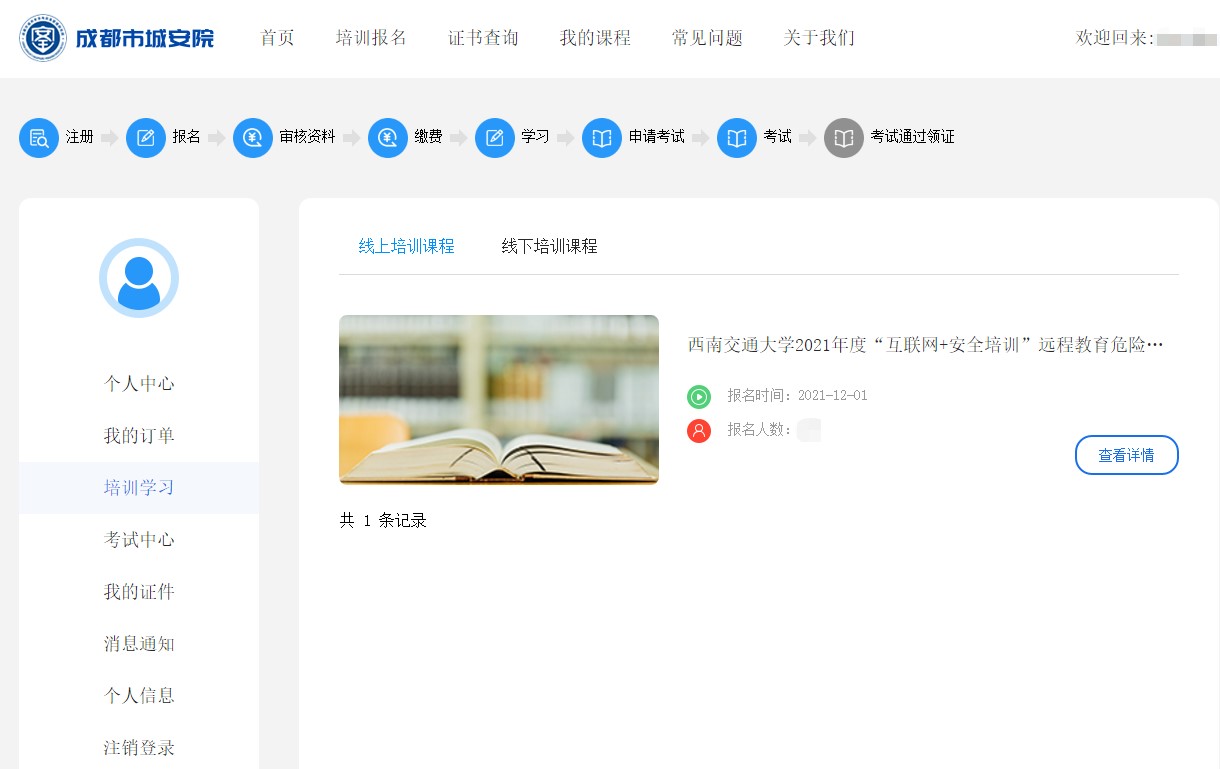Screen dimensions: 1220x769
Task: Click the 学习 step icon
Action: [x=494, y=138]
